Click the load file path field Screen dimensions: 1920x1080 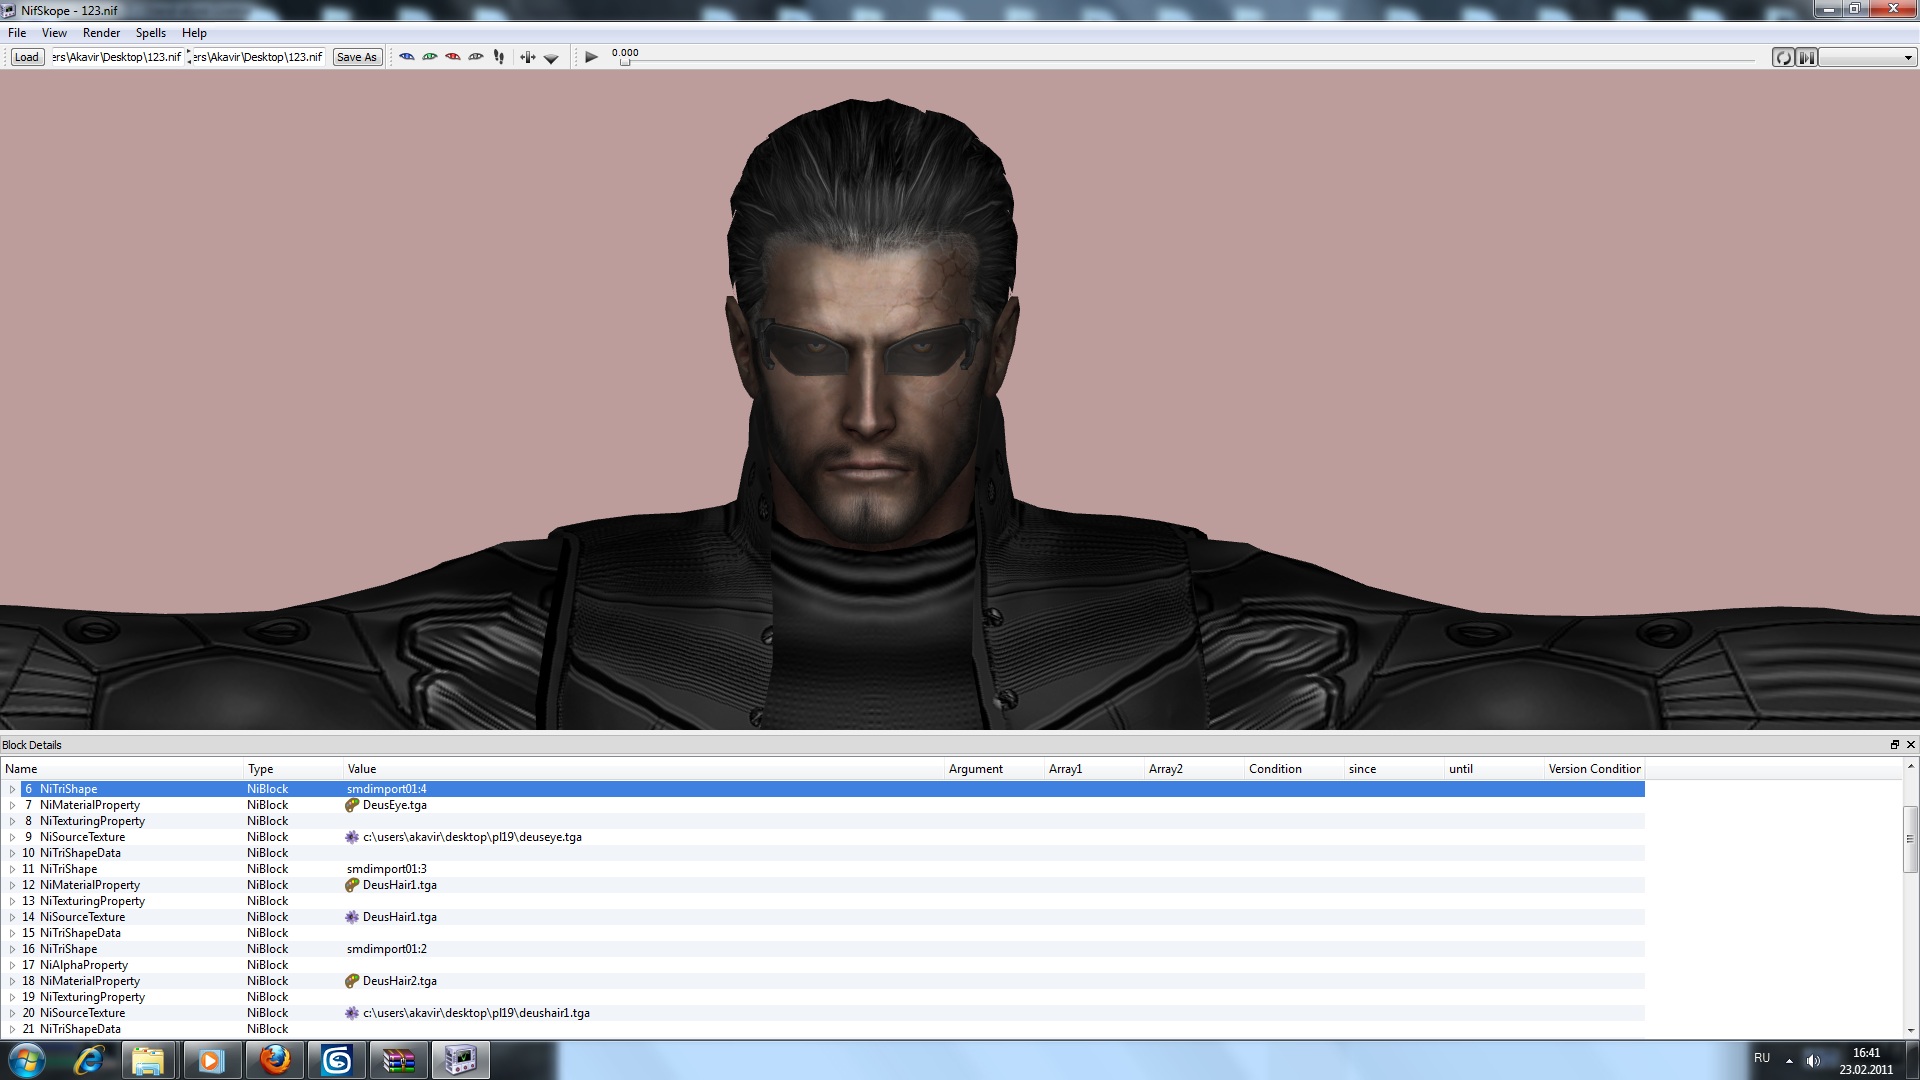tap(117, 57)
